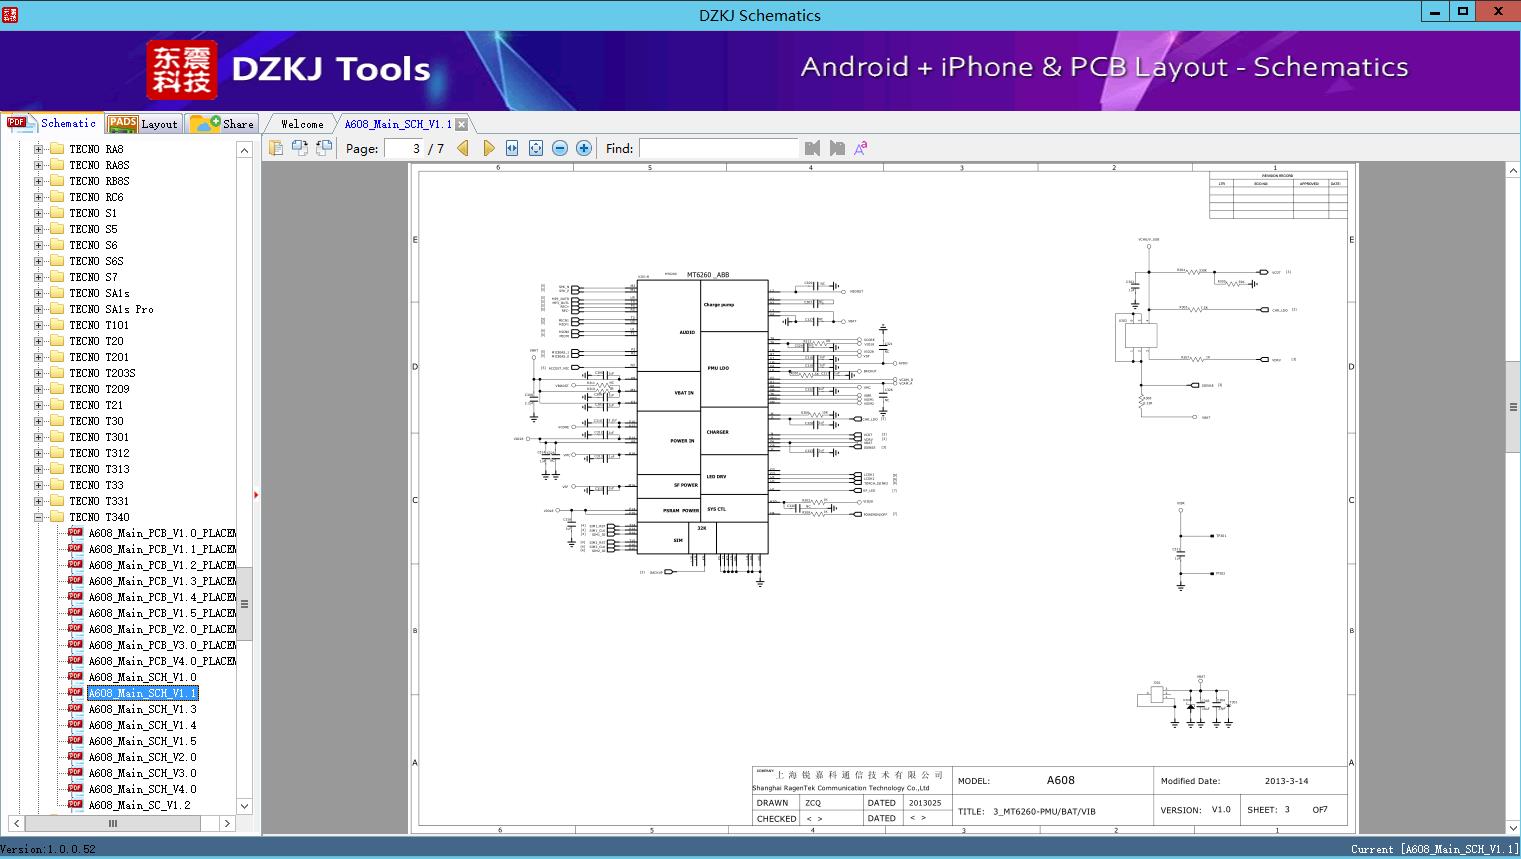Open A608_Main_PCB_V1.3_PLACEM file
Viewport: 1521px width, 859px height.
162,581
